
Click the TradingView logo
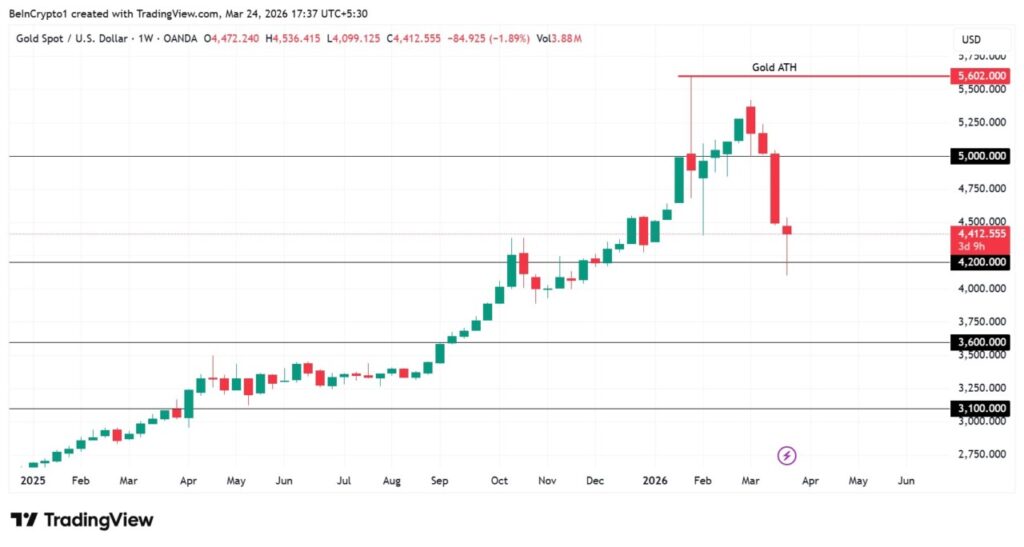click(x=82, y=520)
